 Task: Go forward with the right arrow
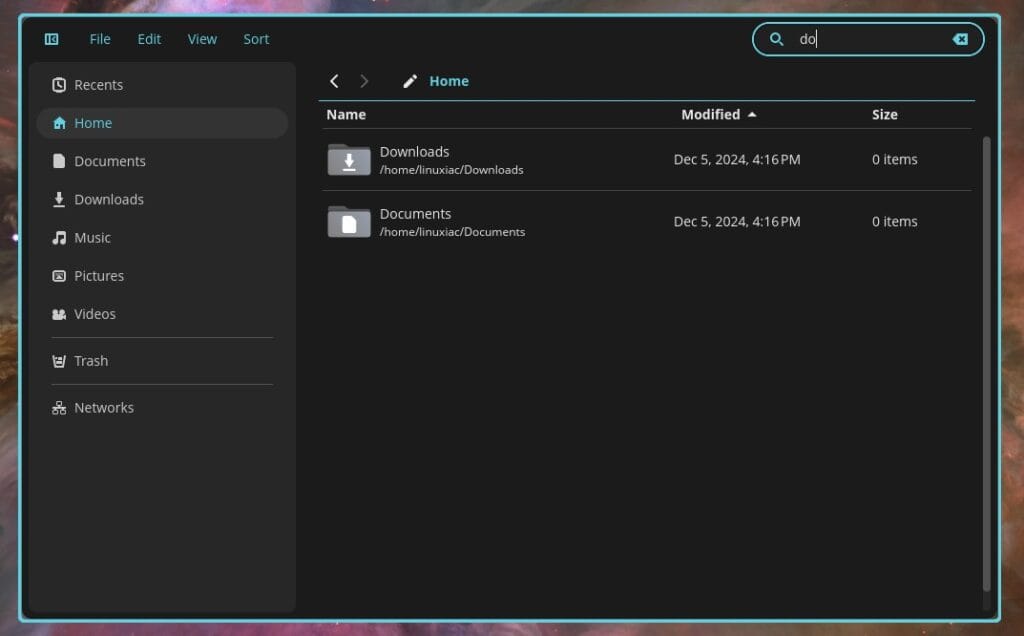[364, 81]
